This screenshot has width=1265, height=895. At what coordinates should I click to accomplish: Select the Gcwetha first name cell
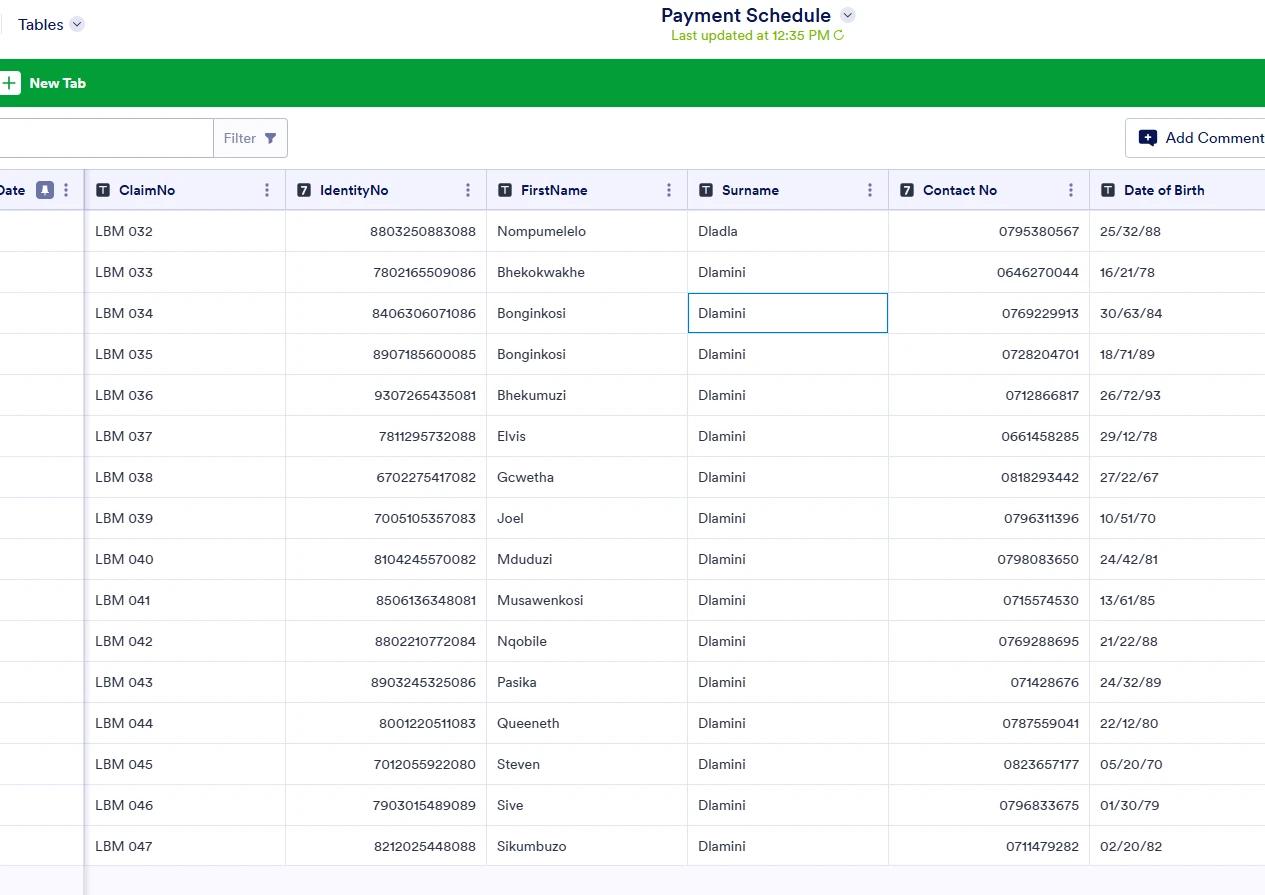pyautogui.click(x=587, y=477)
